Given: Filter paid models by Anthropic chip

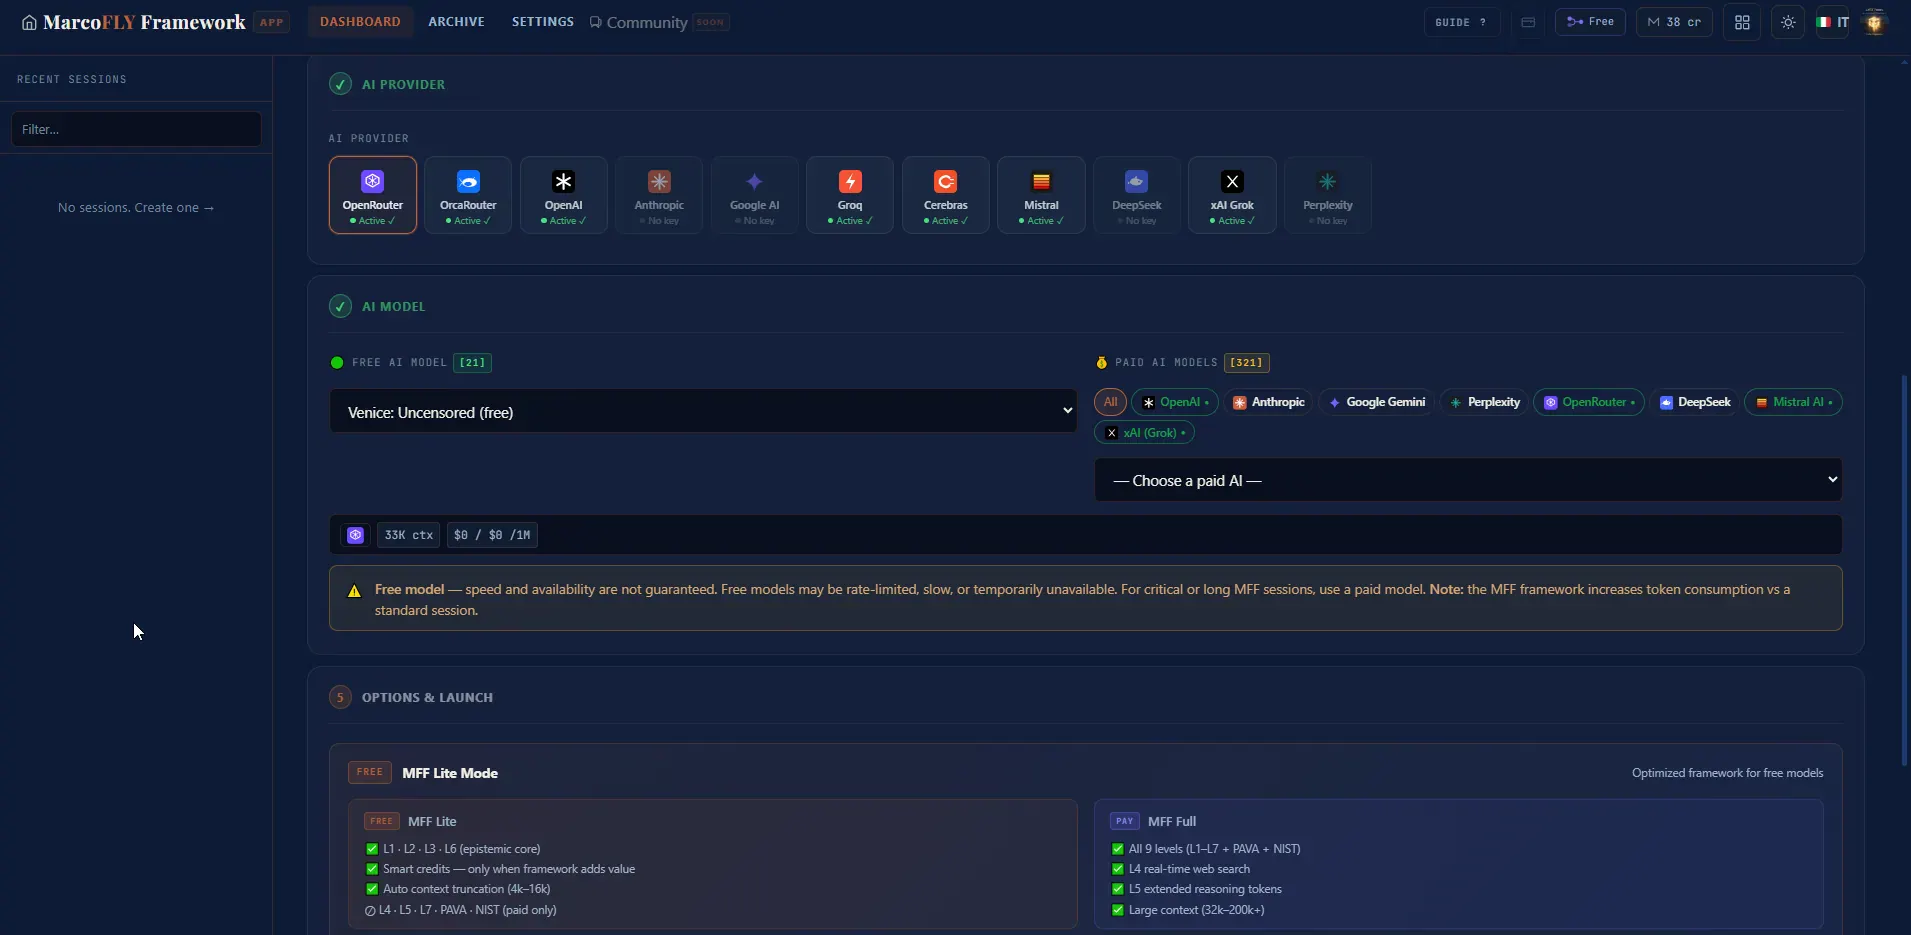Looking at the screenshot, I should pyautogui.click(x=1268, y=402).
